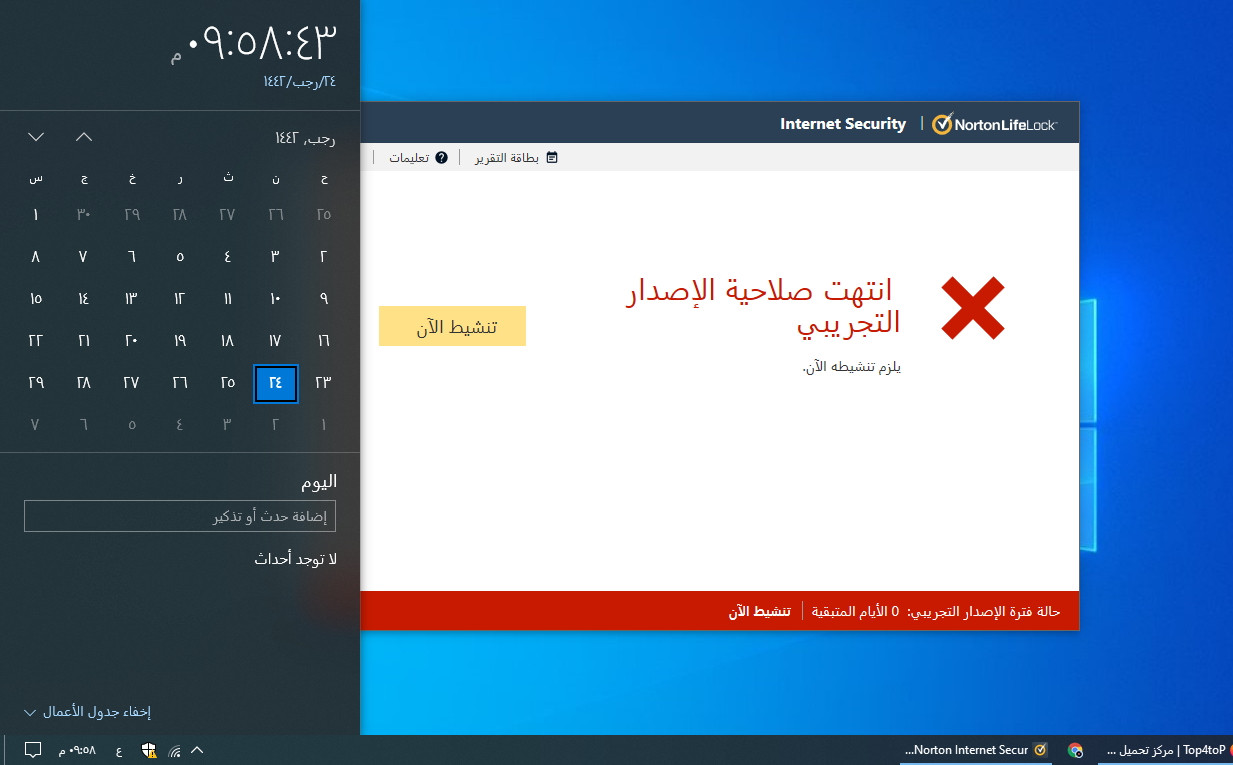Viewport: 1233px width, 765px height.
Task: Click the yellow تنشيط الآن button
Action: (452, 326)
